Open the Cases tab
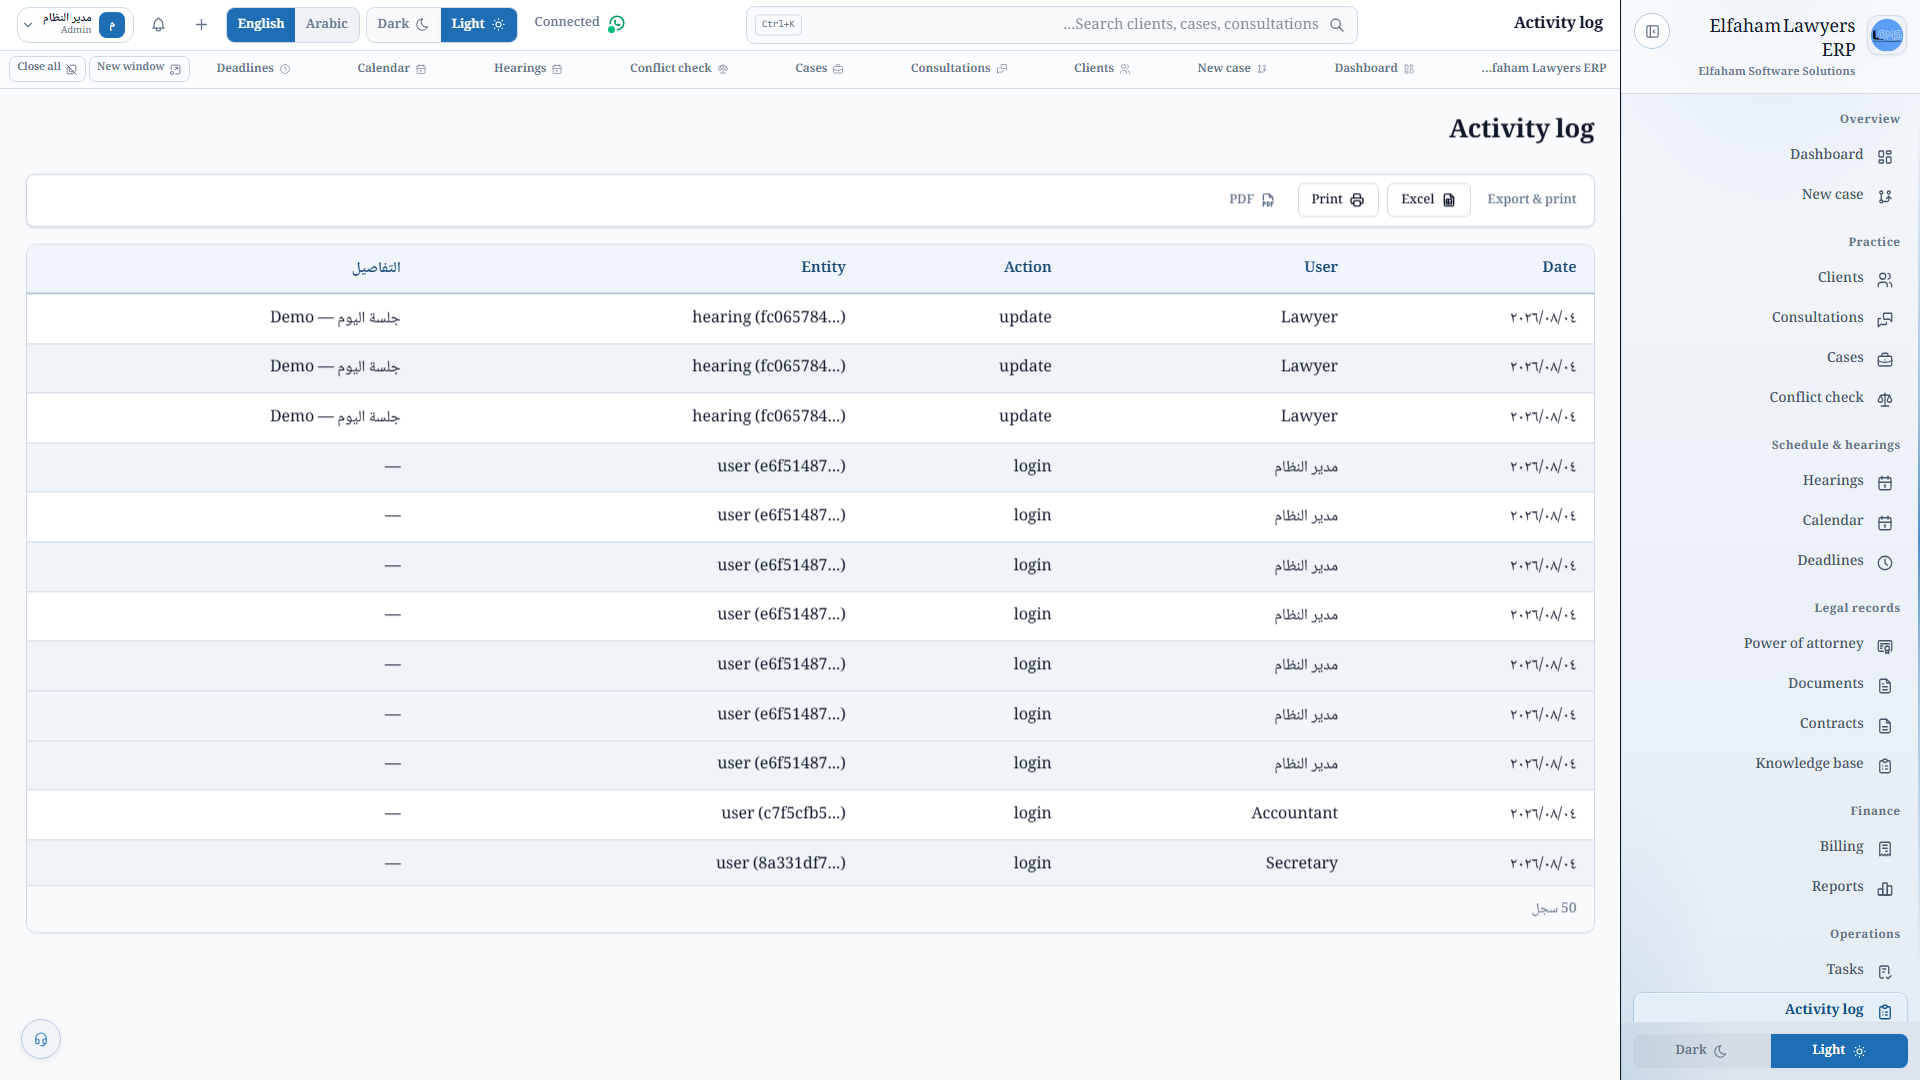The width and height of the screenshot is (1920, 1080). pyautogui.click(x=819, y=69)
